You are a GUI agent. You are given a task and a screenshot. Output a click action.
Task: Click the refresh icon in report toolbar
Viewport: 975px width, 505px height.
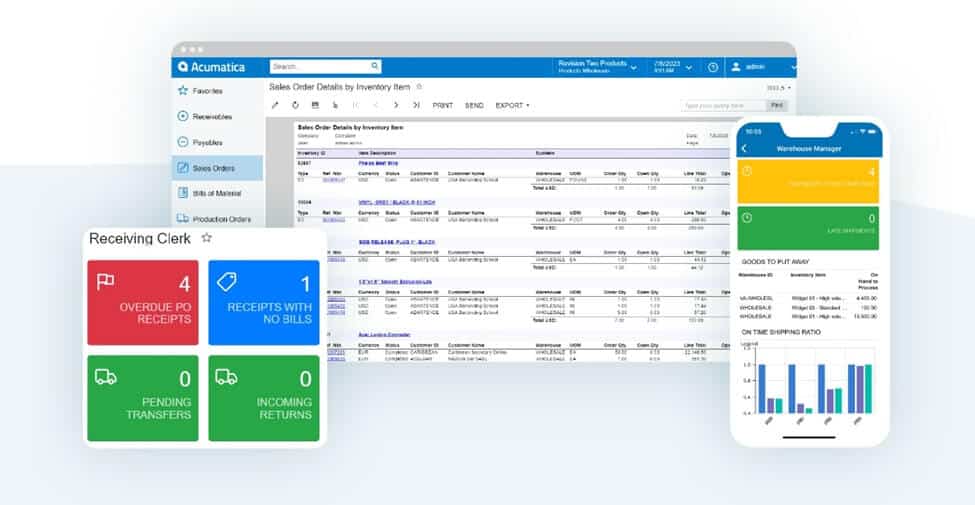pos(295,105)
